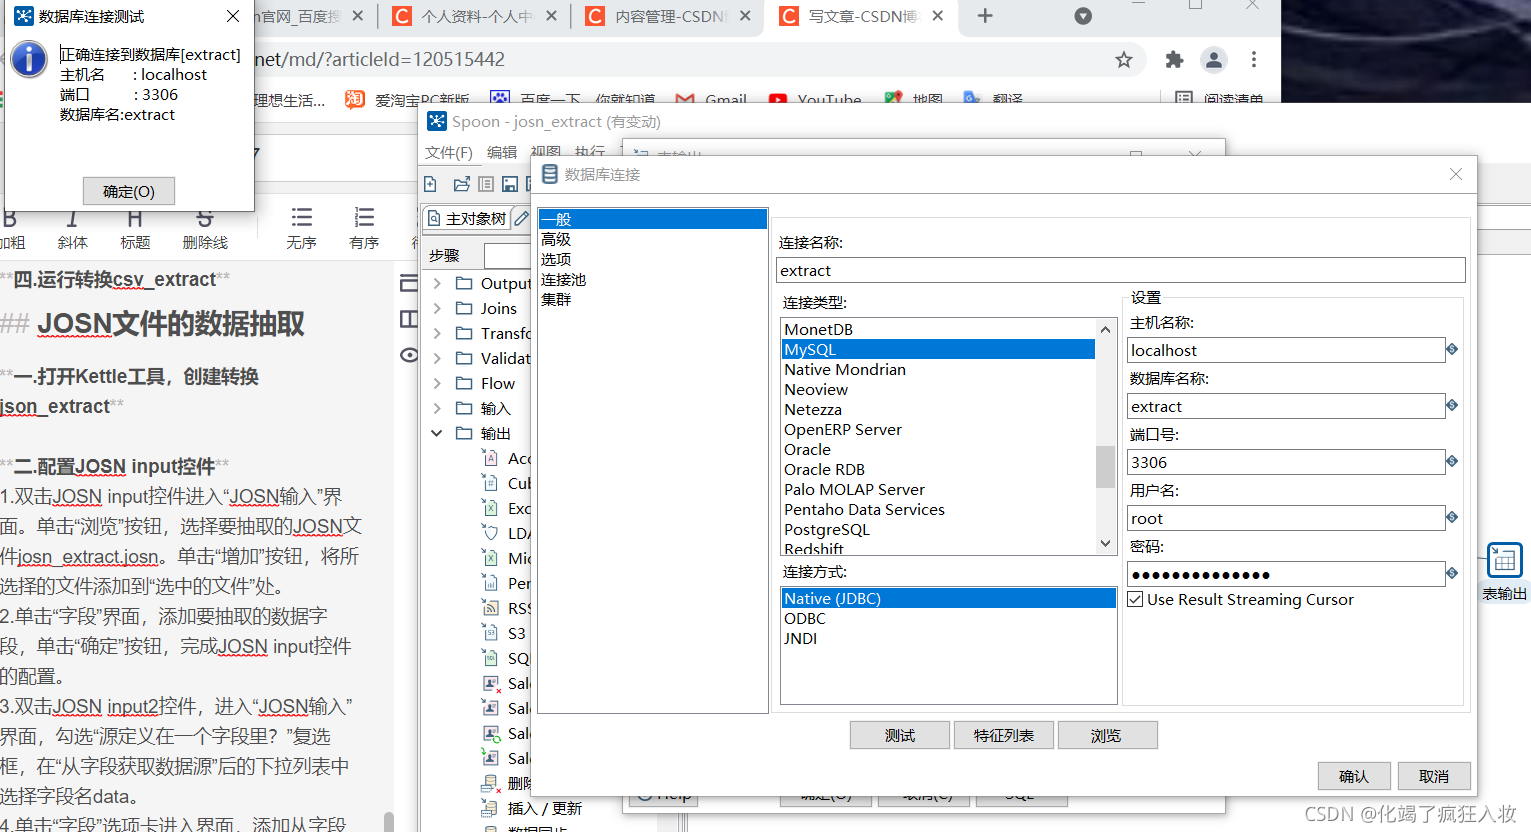Open Chrome profile avatar icon
Screen dimensions: 1531x832
click(1214, 60)
